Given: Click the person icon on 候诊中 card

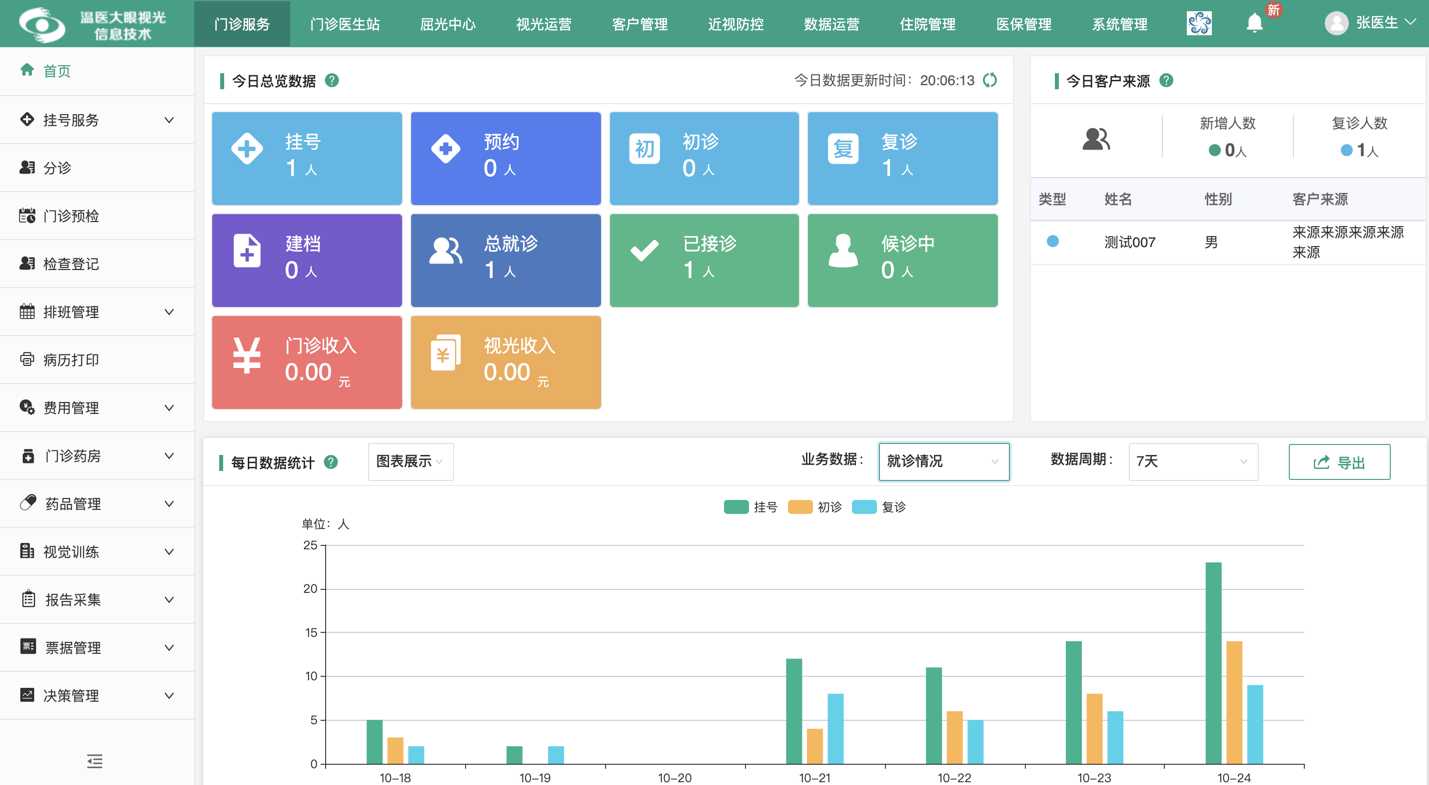Looking at the screenshot, I should (x=843, y=251).
